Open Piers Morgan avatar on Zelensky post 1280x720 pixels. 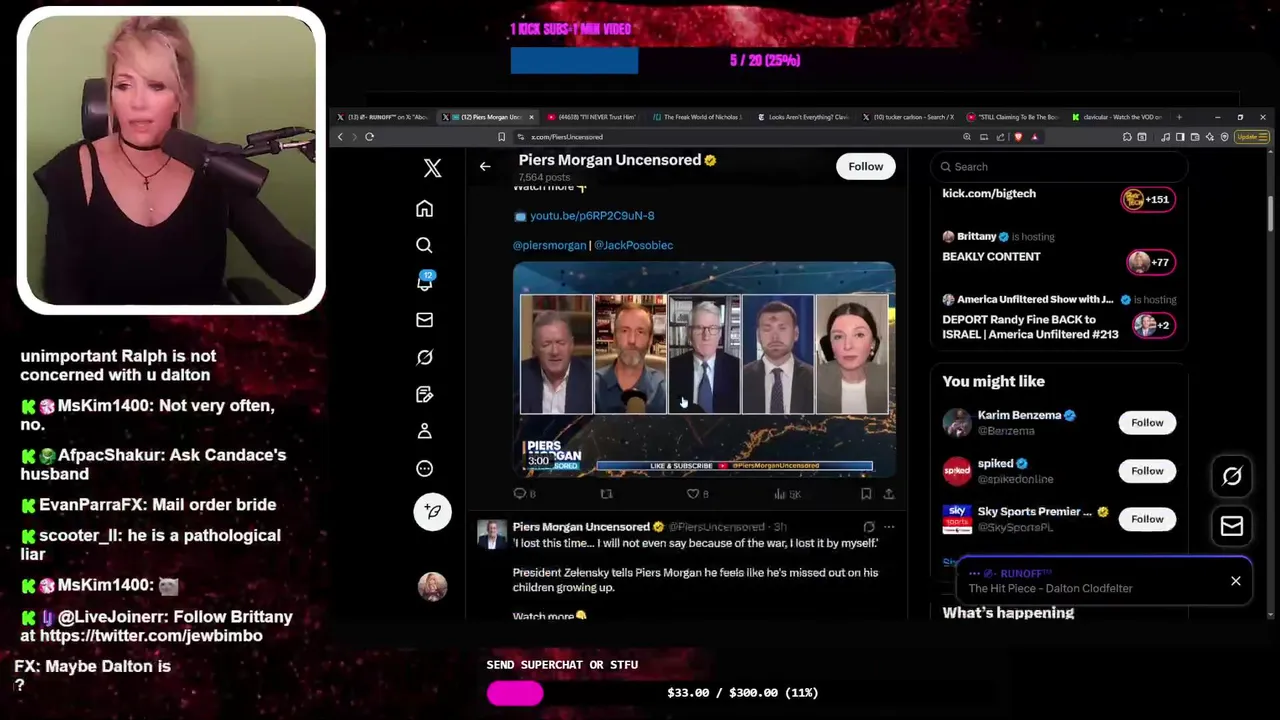[x=491, y=534]
